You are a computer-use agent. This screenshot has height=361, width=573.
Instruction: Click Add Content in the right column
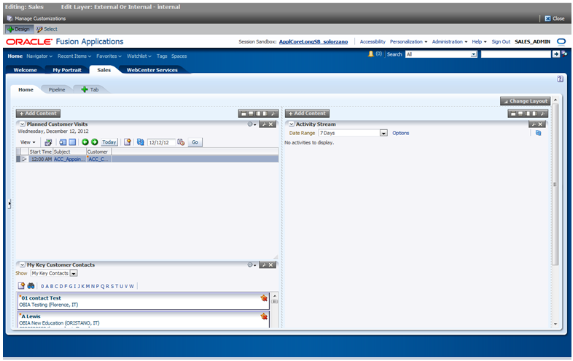pyautogui.click(x=307, y=114)
